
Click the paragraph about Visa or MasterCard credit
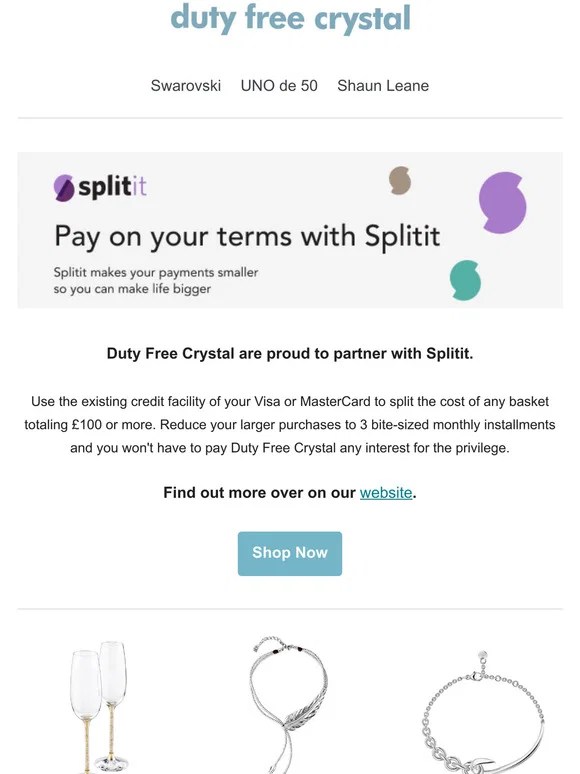290,425
